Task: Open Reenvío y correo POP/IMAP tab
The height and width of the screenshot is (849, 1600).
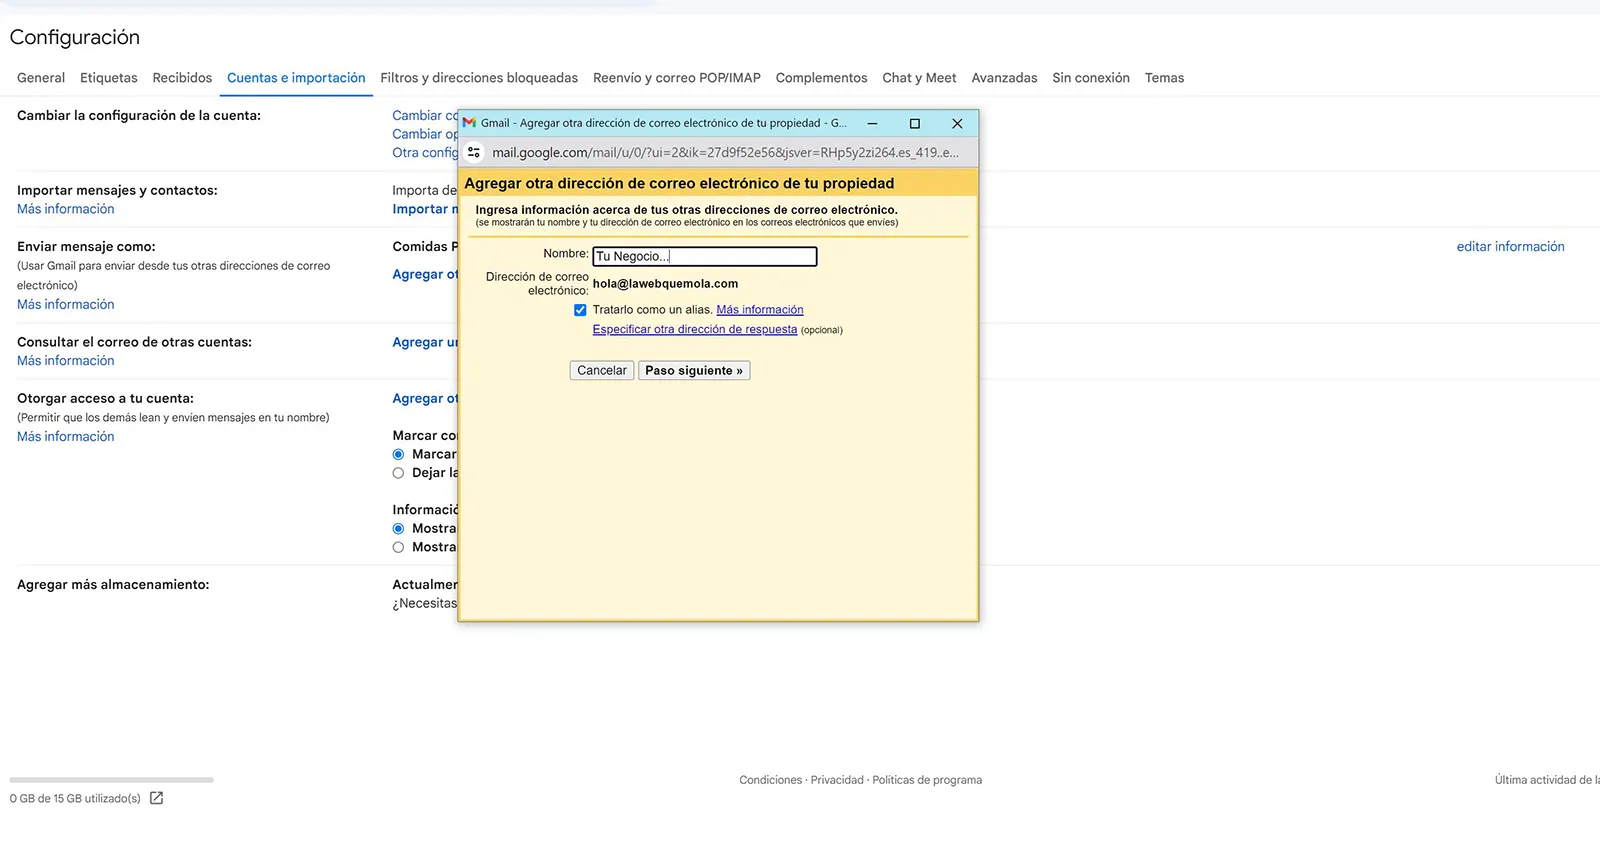Action: (x=676, y=78)
